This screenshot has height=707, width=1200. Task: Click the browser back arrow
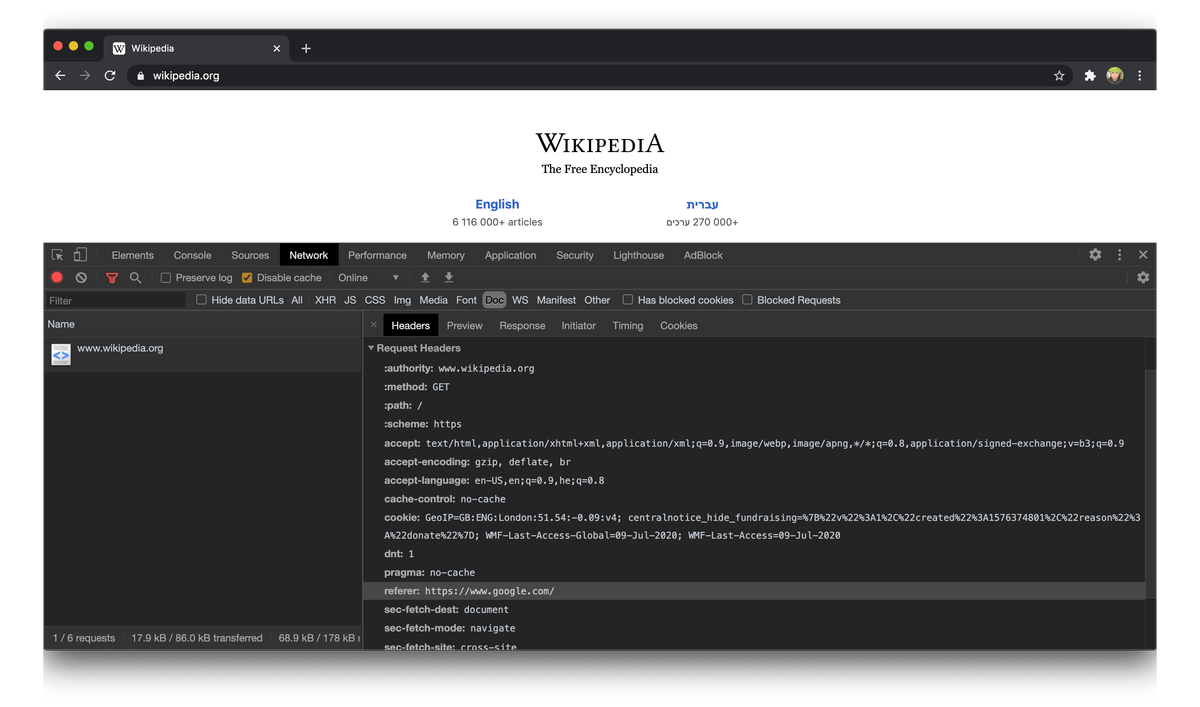click(60, 76)
